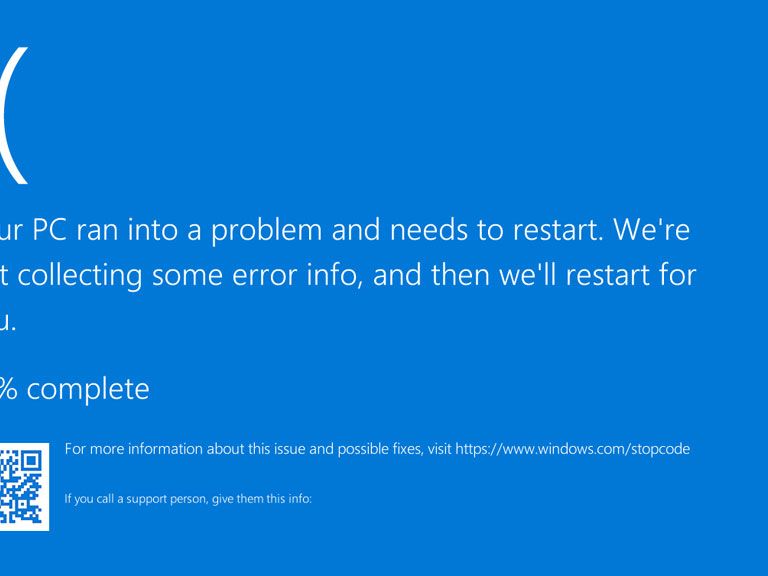Click the QR code image

coord(22,486)
